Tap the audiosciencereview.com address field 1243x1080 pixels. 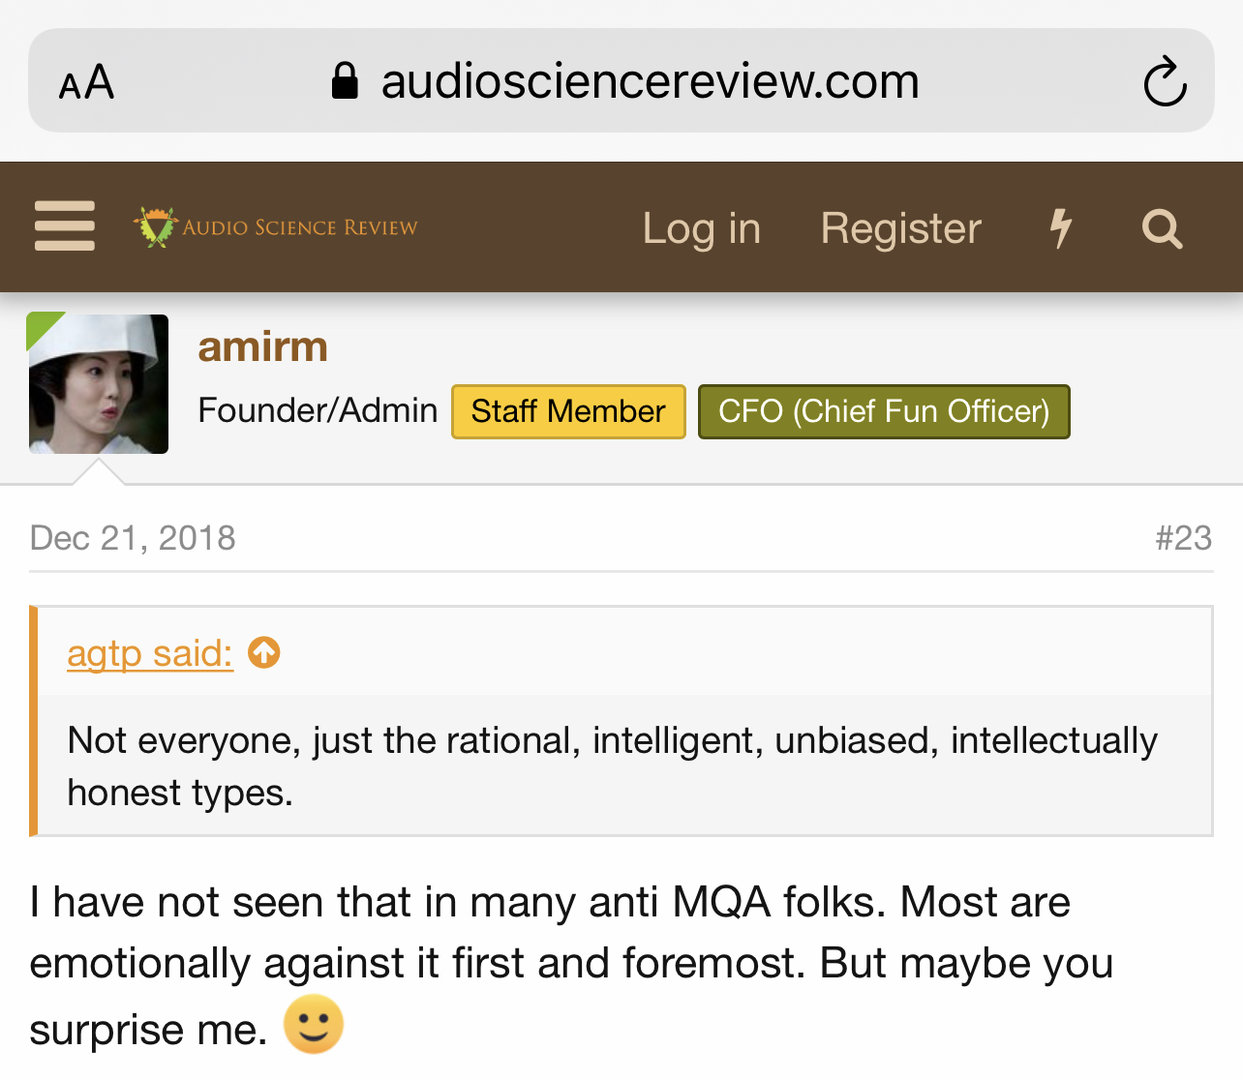(x=650, y=81)
